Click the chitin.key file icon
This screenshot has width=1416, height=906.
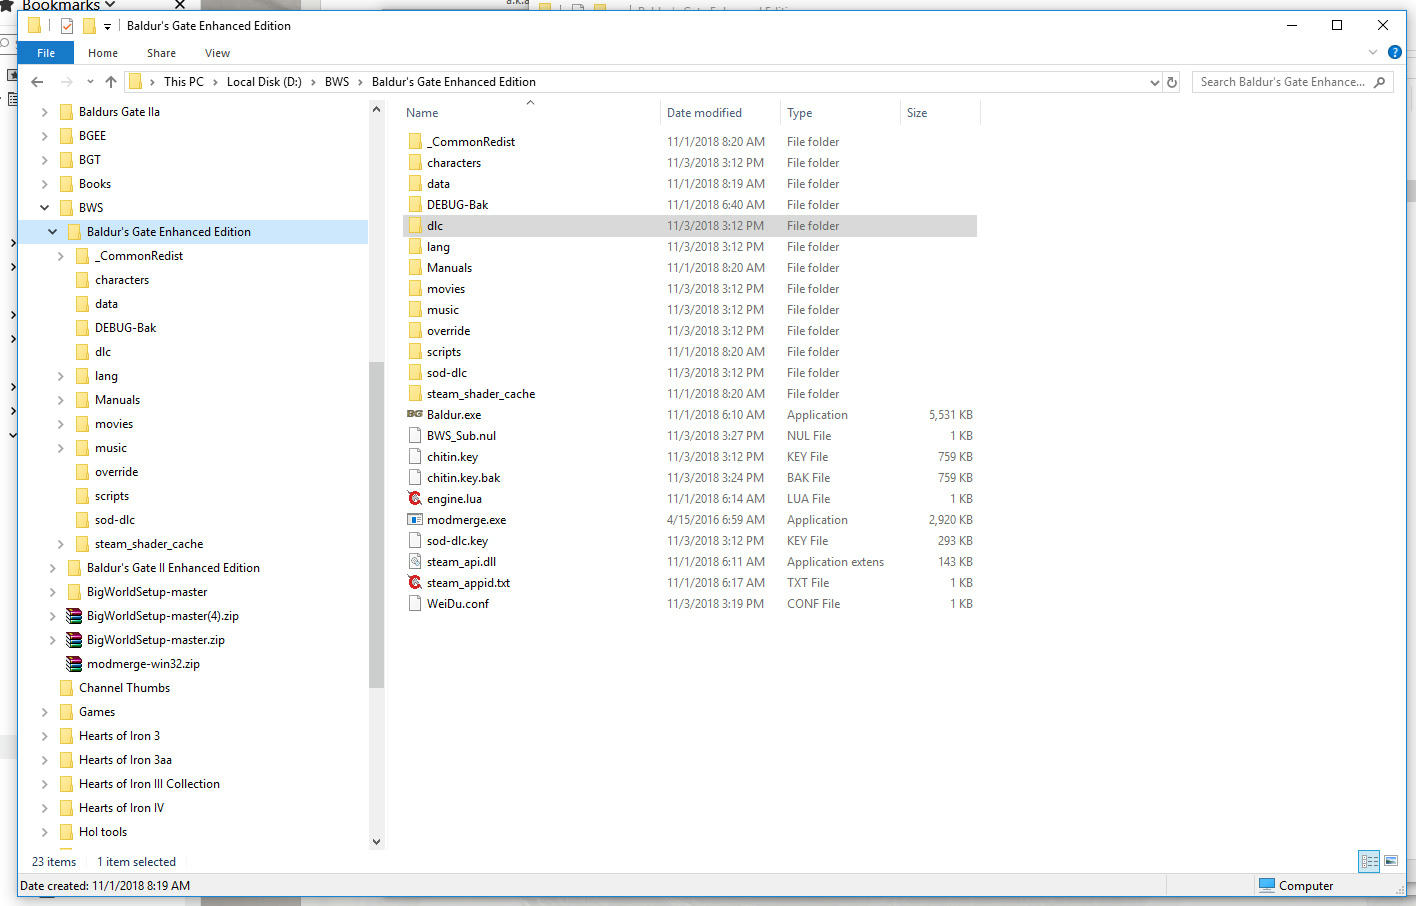pyautogui.click(x=415, y=456)
